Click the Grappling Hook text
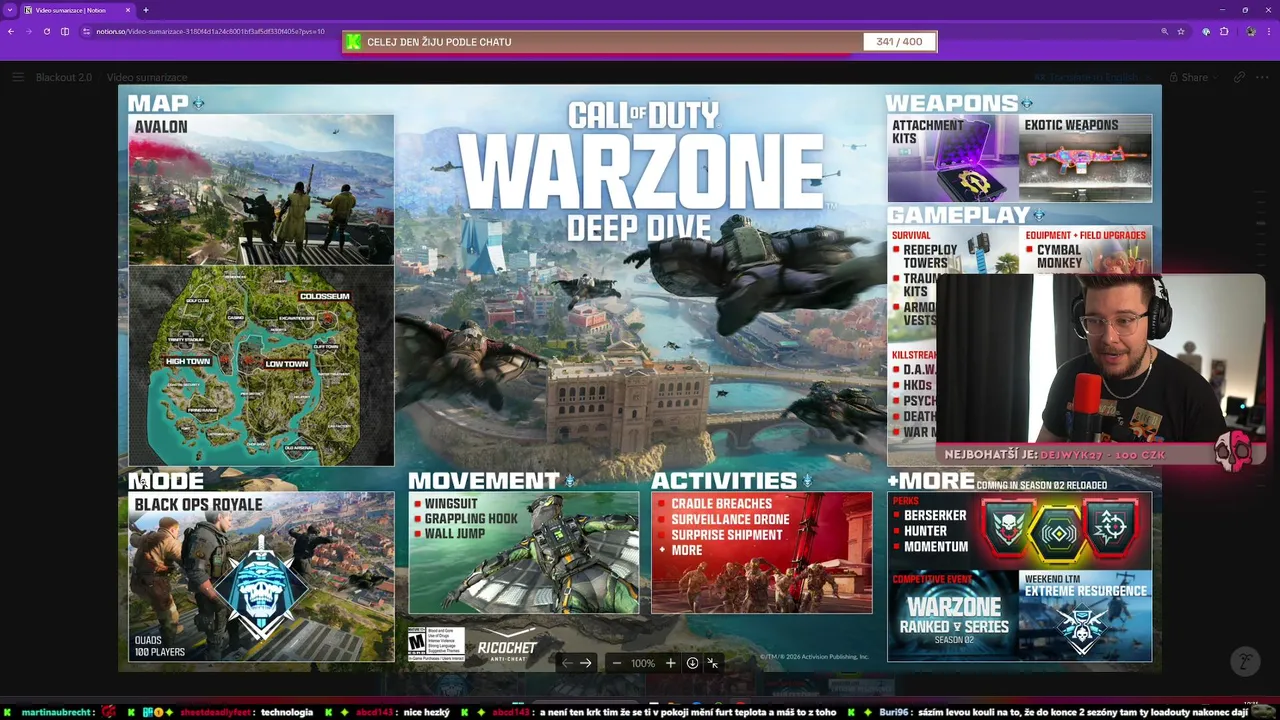The width and height of the screenshot is (1280, 720). coord(471,519)
